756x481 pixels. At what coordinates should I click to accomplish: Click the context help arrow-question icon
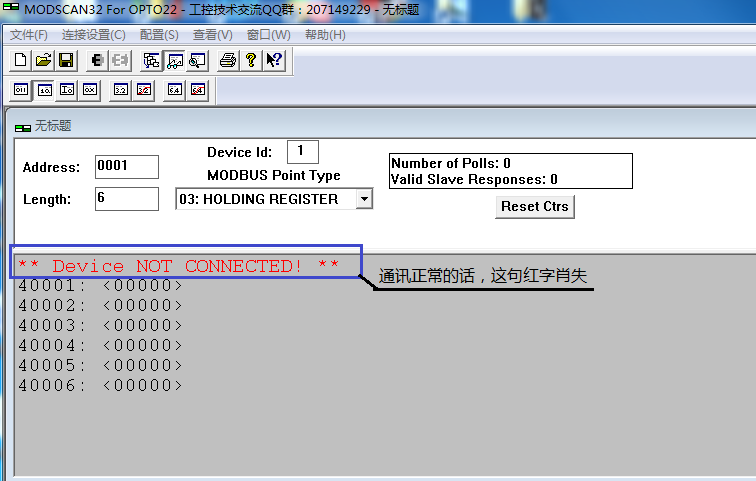(x=274, y=60)
